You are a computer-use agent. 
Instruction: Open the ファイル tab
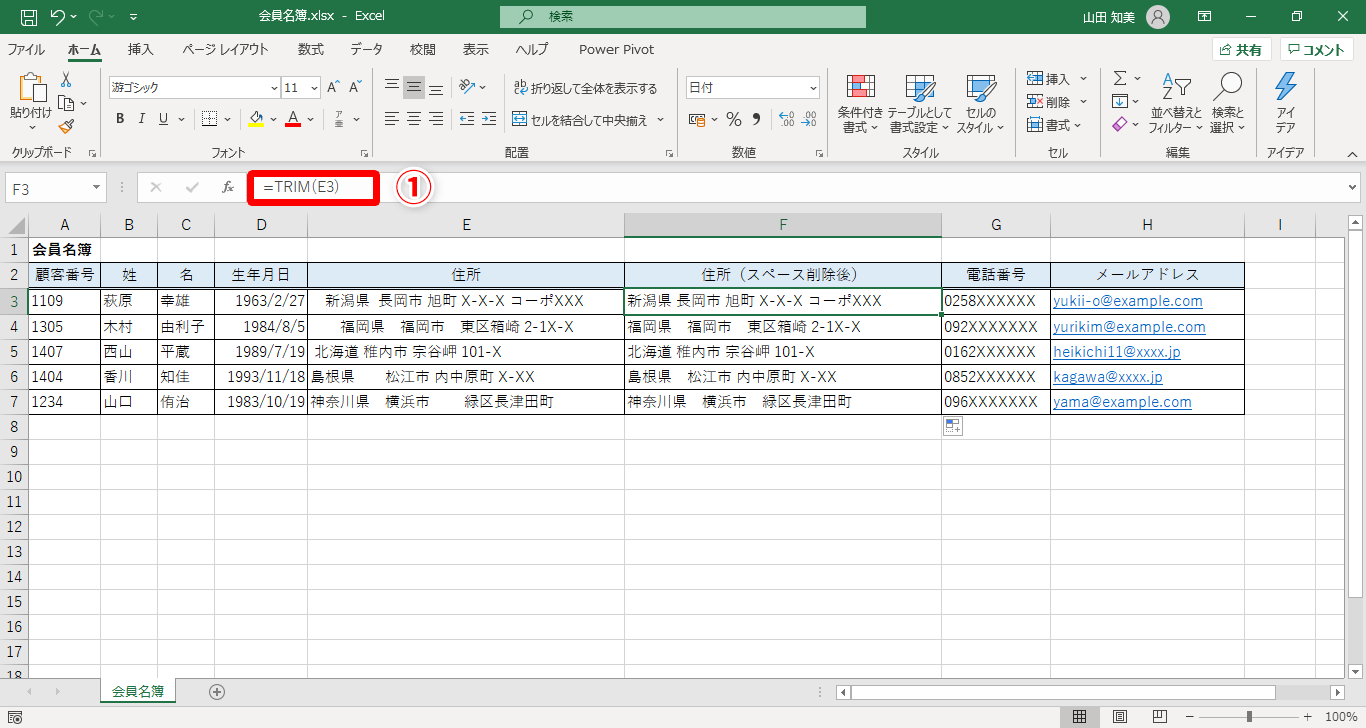click(26, 50)
